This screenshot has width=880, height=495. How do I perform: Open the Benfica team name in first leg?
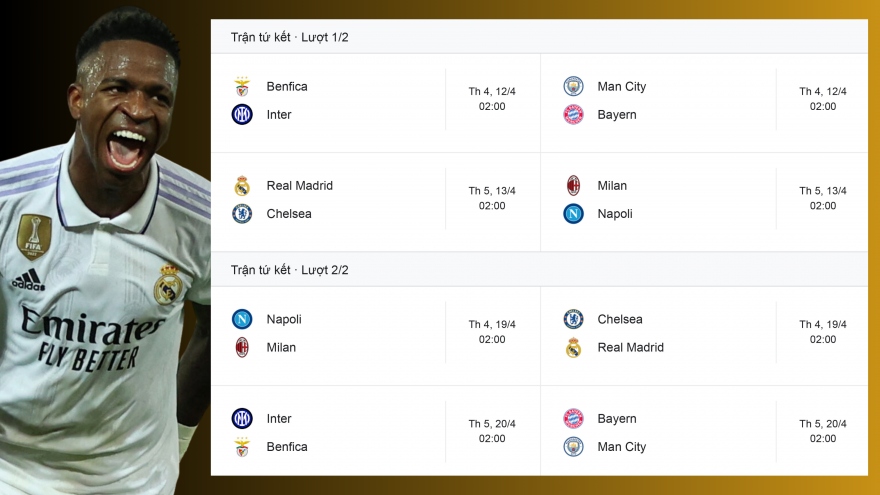coord(287,87)
